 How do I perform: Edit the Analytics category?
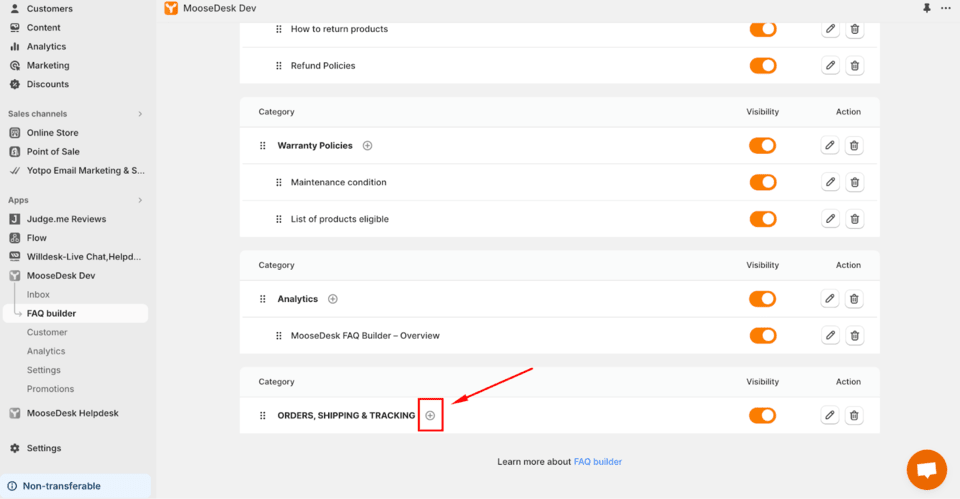click(x=830, y=299)
